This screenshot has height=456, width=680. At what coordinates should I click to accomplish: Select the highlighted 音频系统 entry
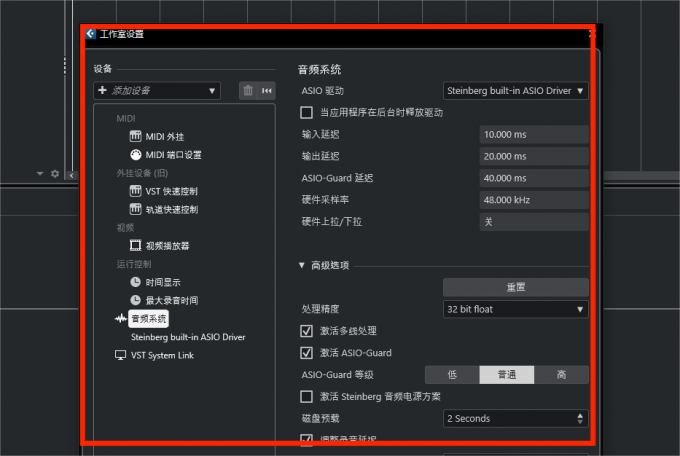coord(149,319)
